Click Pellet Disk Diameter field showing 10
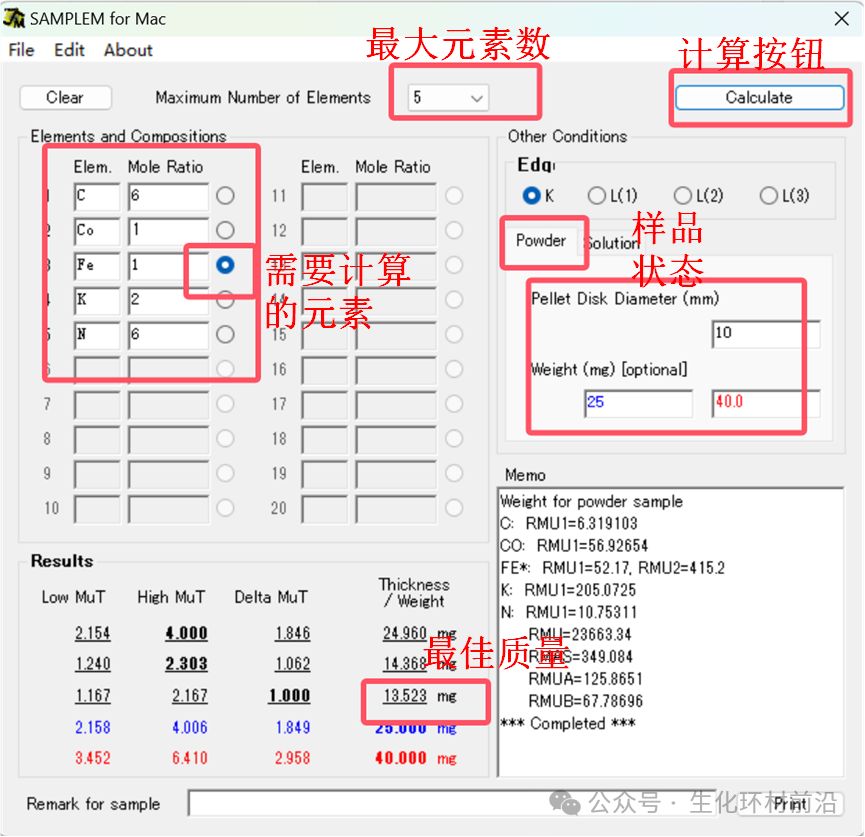 (766, 334)
